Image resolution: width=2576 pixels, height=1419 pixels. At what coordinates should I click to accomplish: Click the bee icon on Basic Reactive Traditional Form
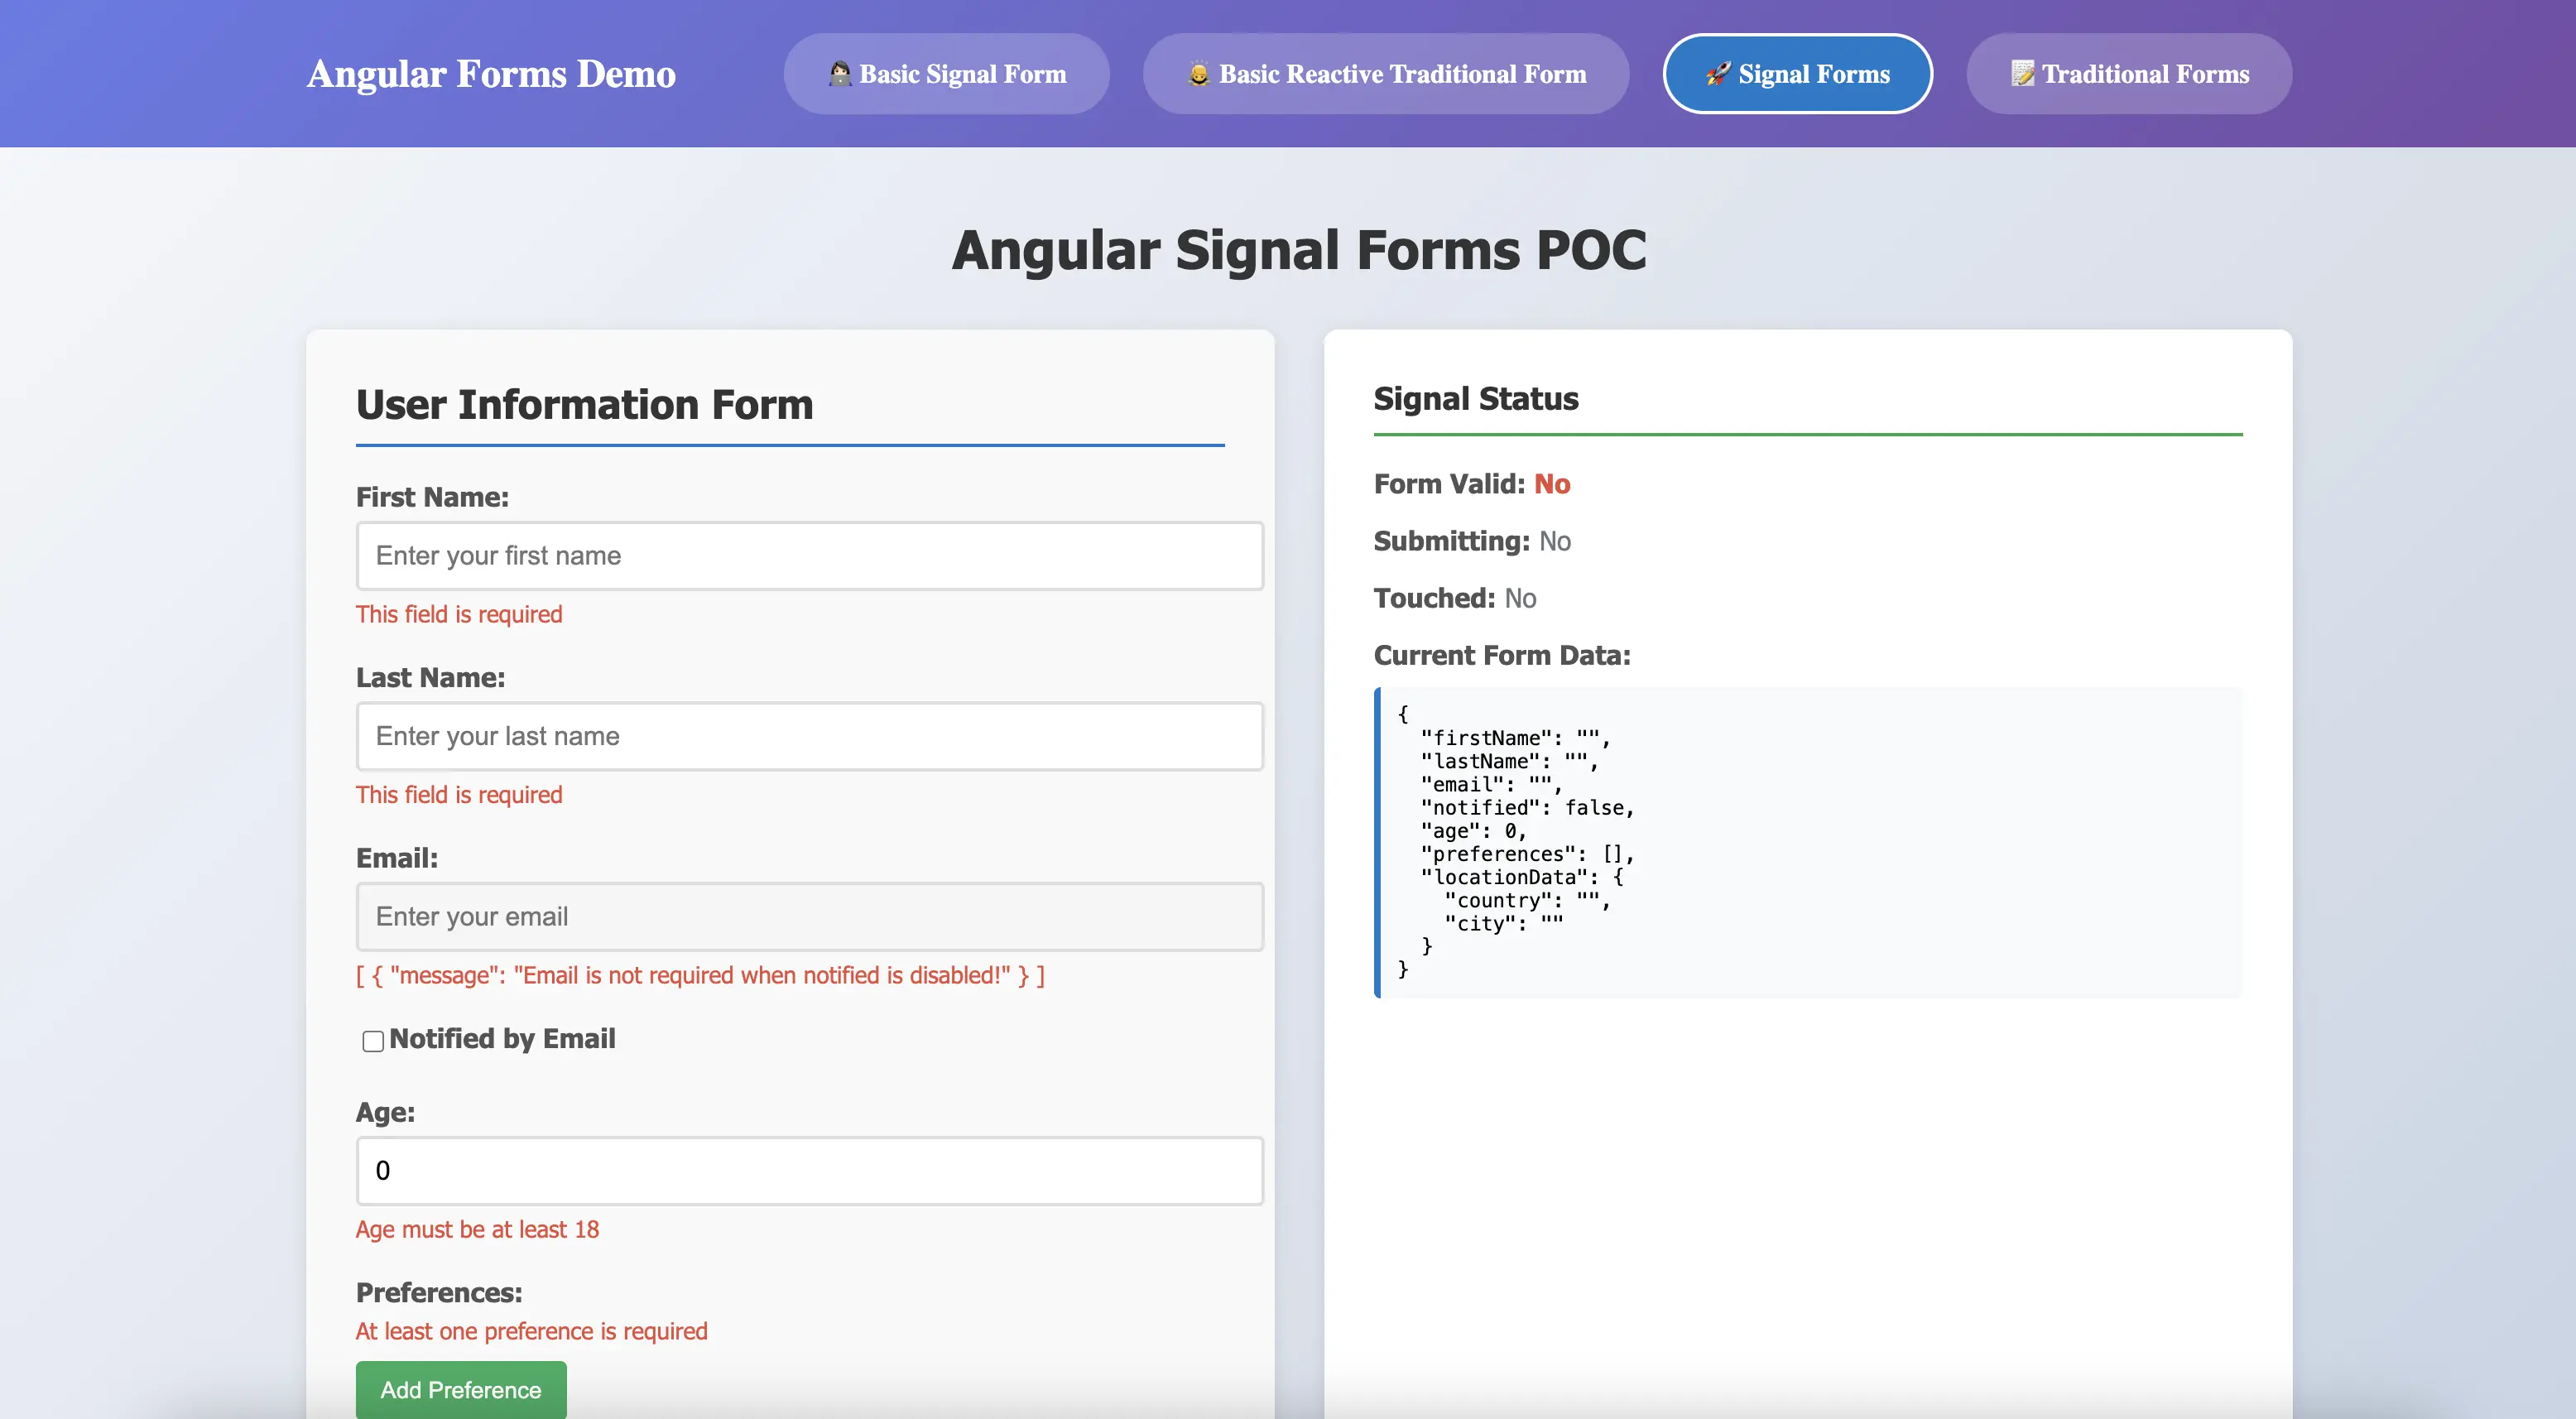tap(1197, 73)
